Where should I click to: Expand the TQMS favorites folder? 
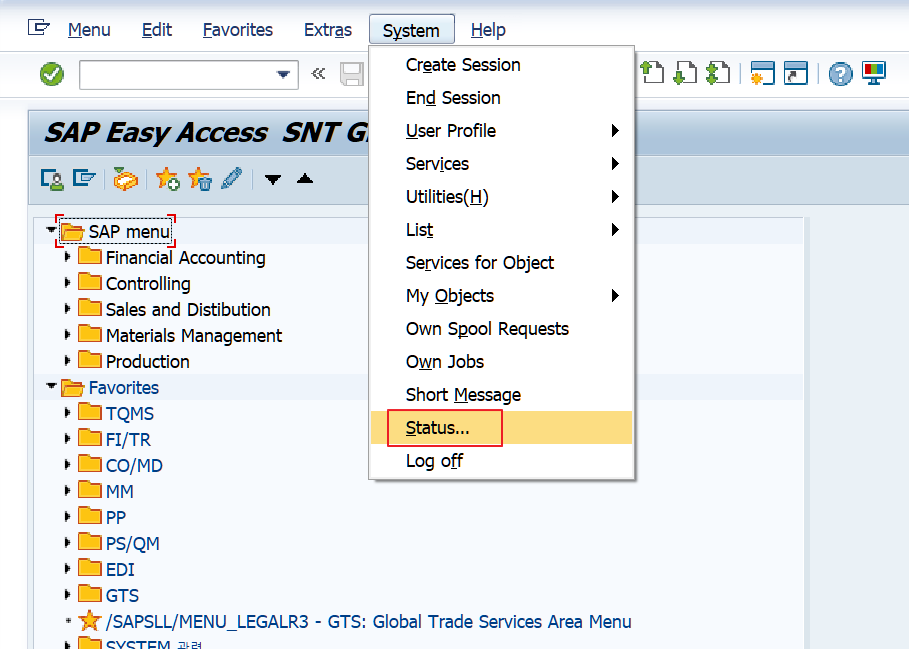(67, 413)
